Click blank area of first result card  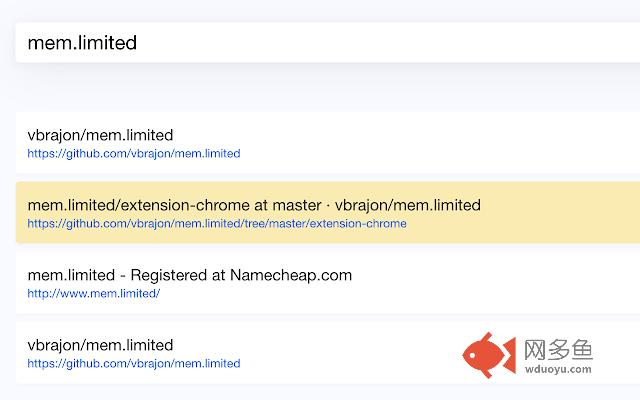(450, 143)
